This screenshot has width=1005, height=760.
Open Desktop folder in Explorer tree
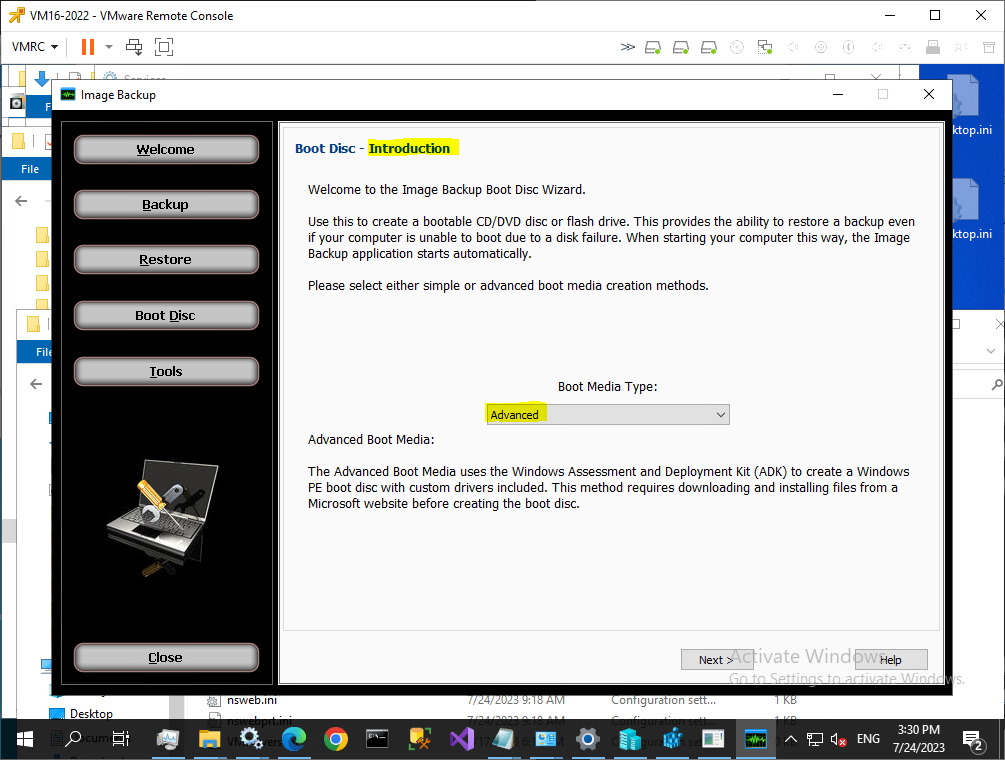pos(91,713)
